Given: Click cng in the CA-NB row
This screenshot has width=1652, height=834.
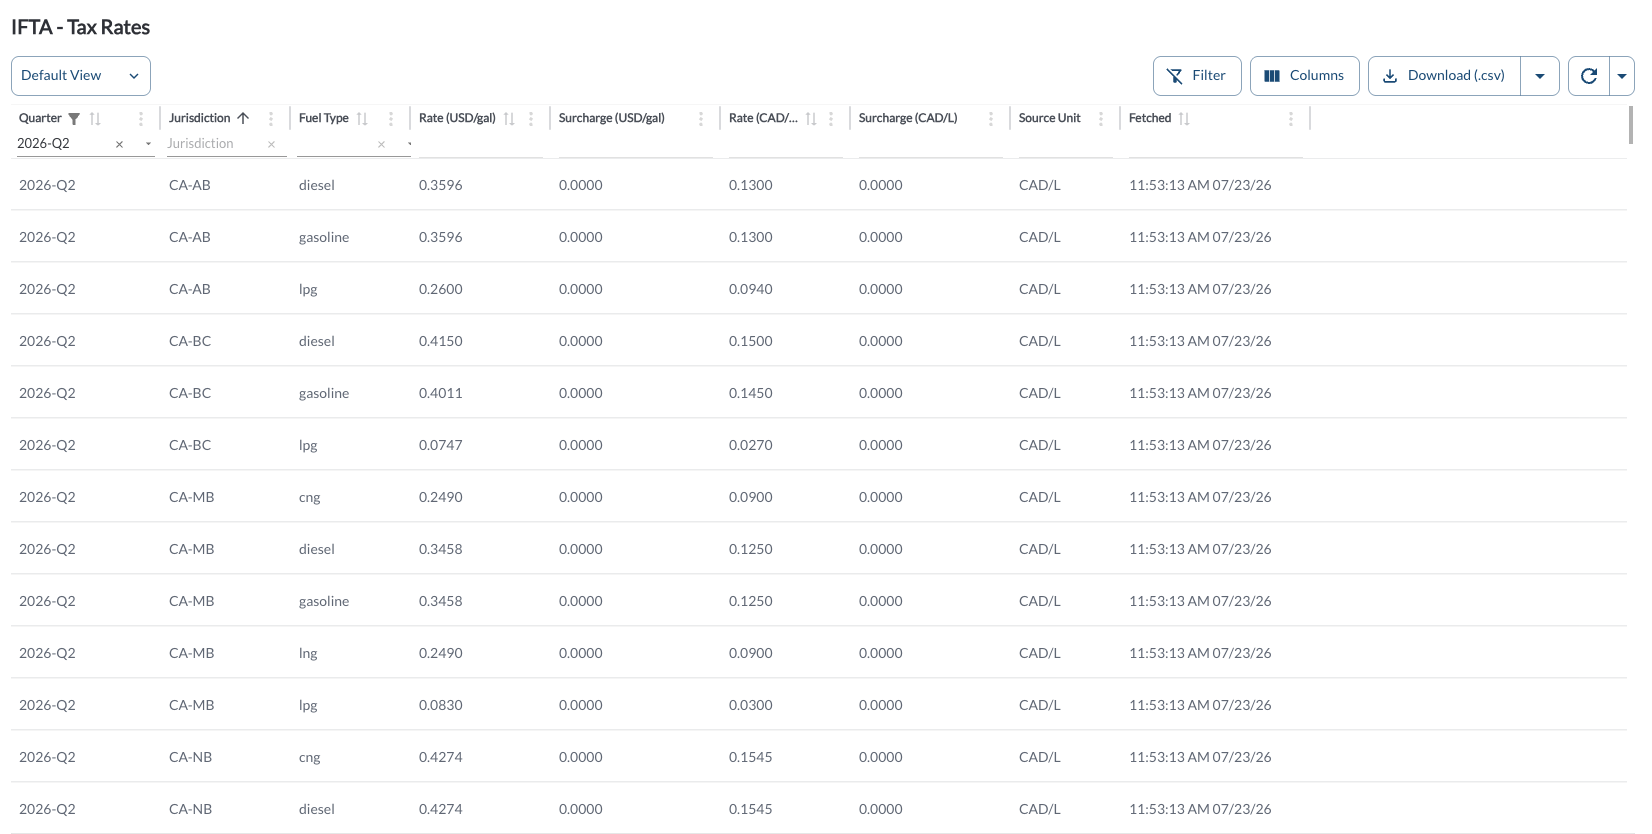Looking at the screenshot, I should click(310, 757).
